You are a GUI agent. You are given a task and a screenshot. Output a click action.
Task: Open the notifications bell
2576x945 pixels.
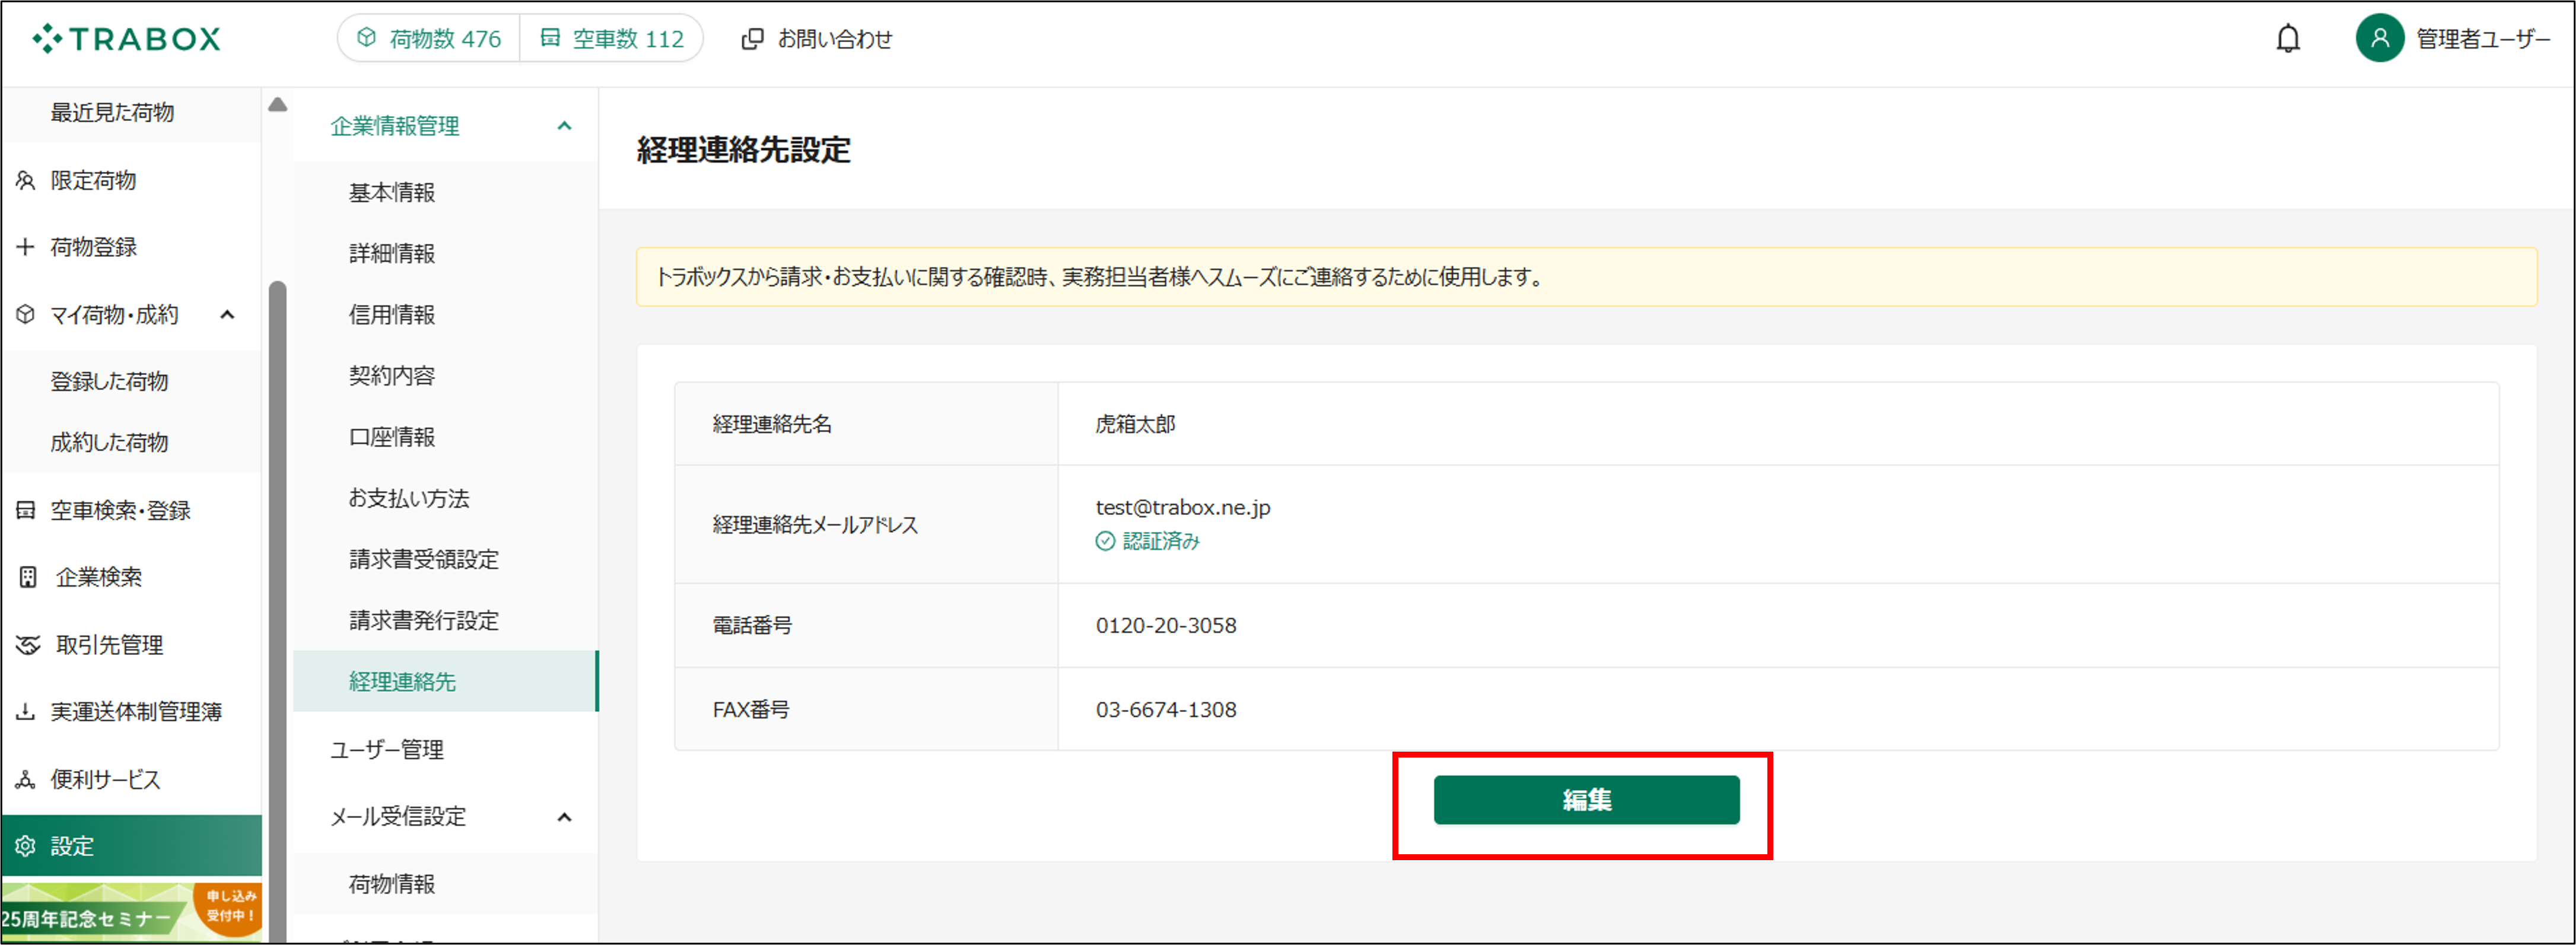tap(2287, 39)
